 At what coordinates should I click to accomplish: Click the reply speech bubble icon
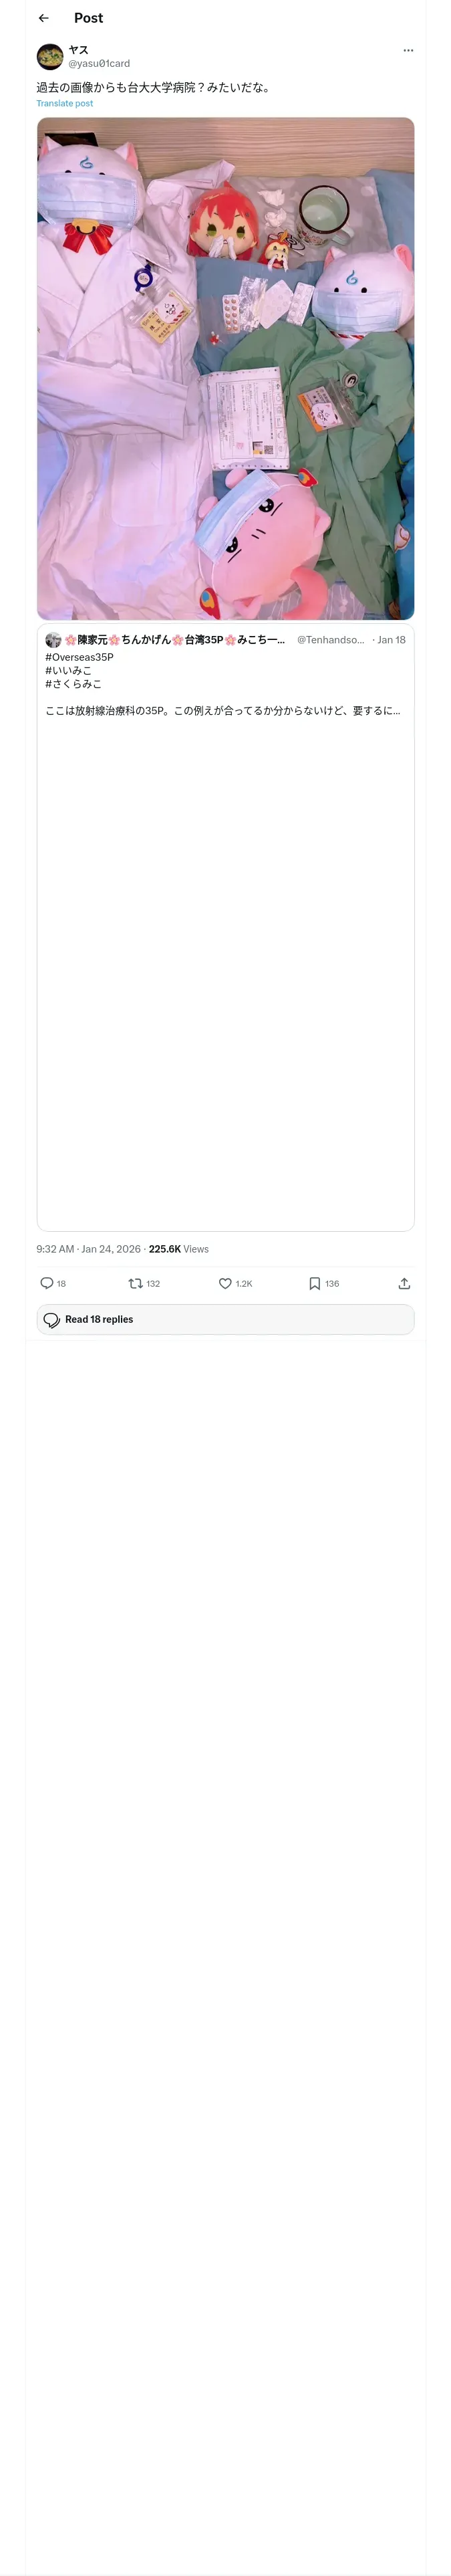click(x=47, y=1283)
